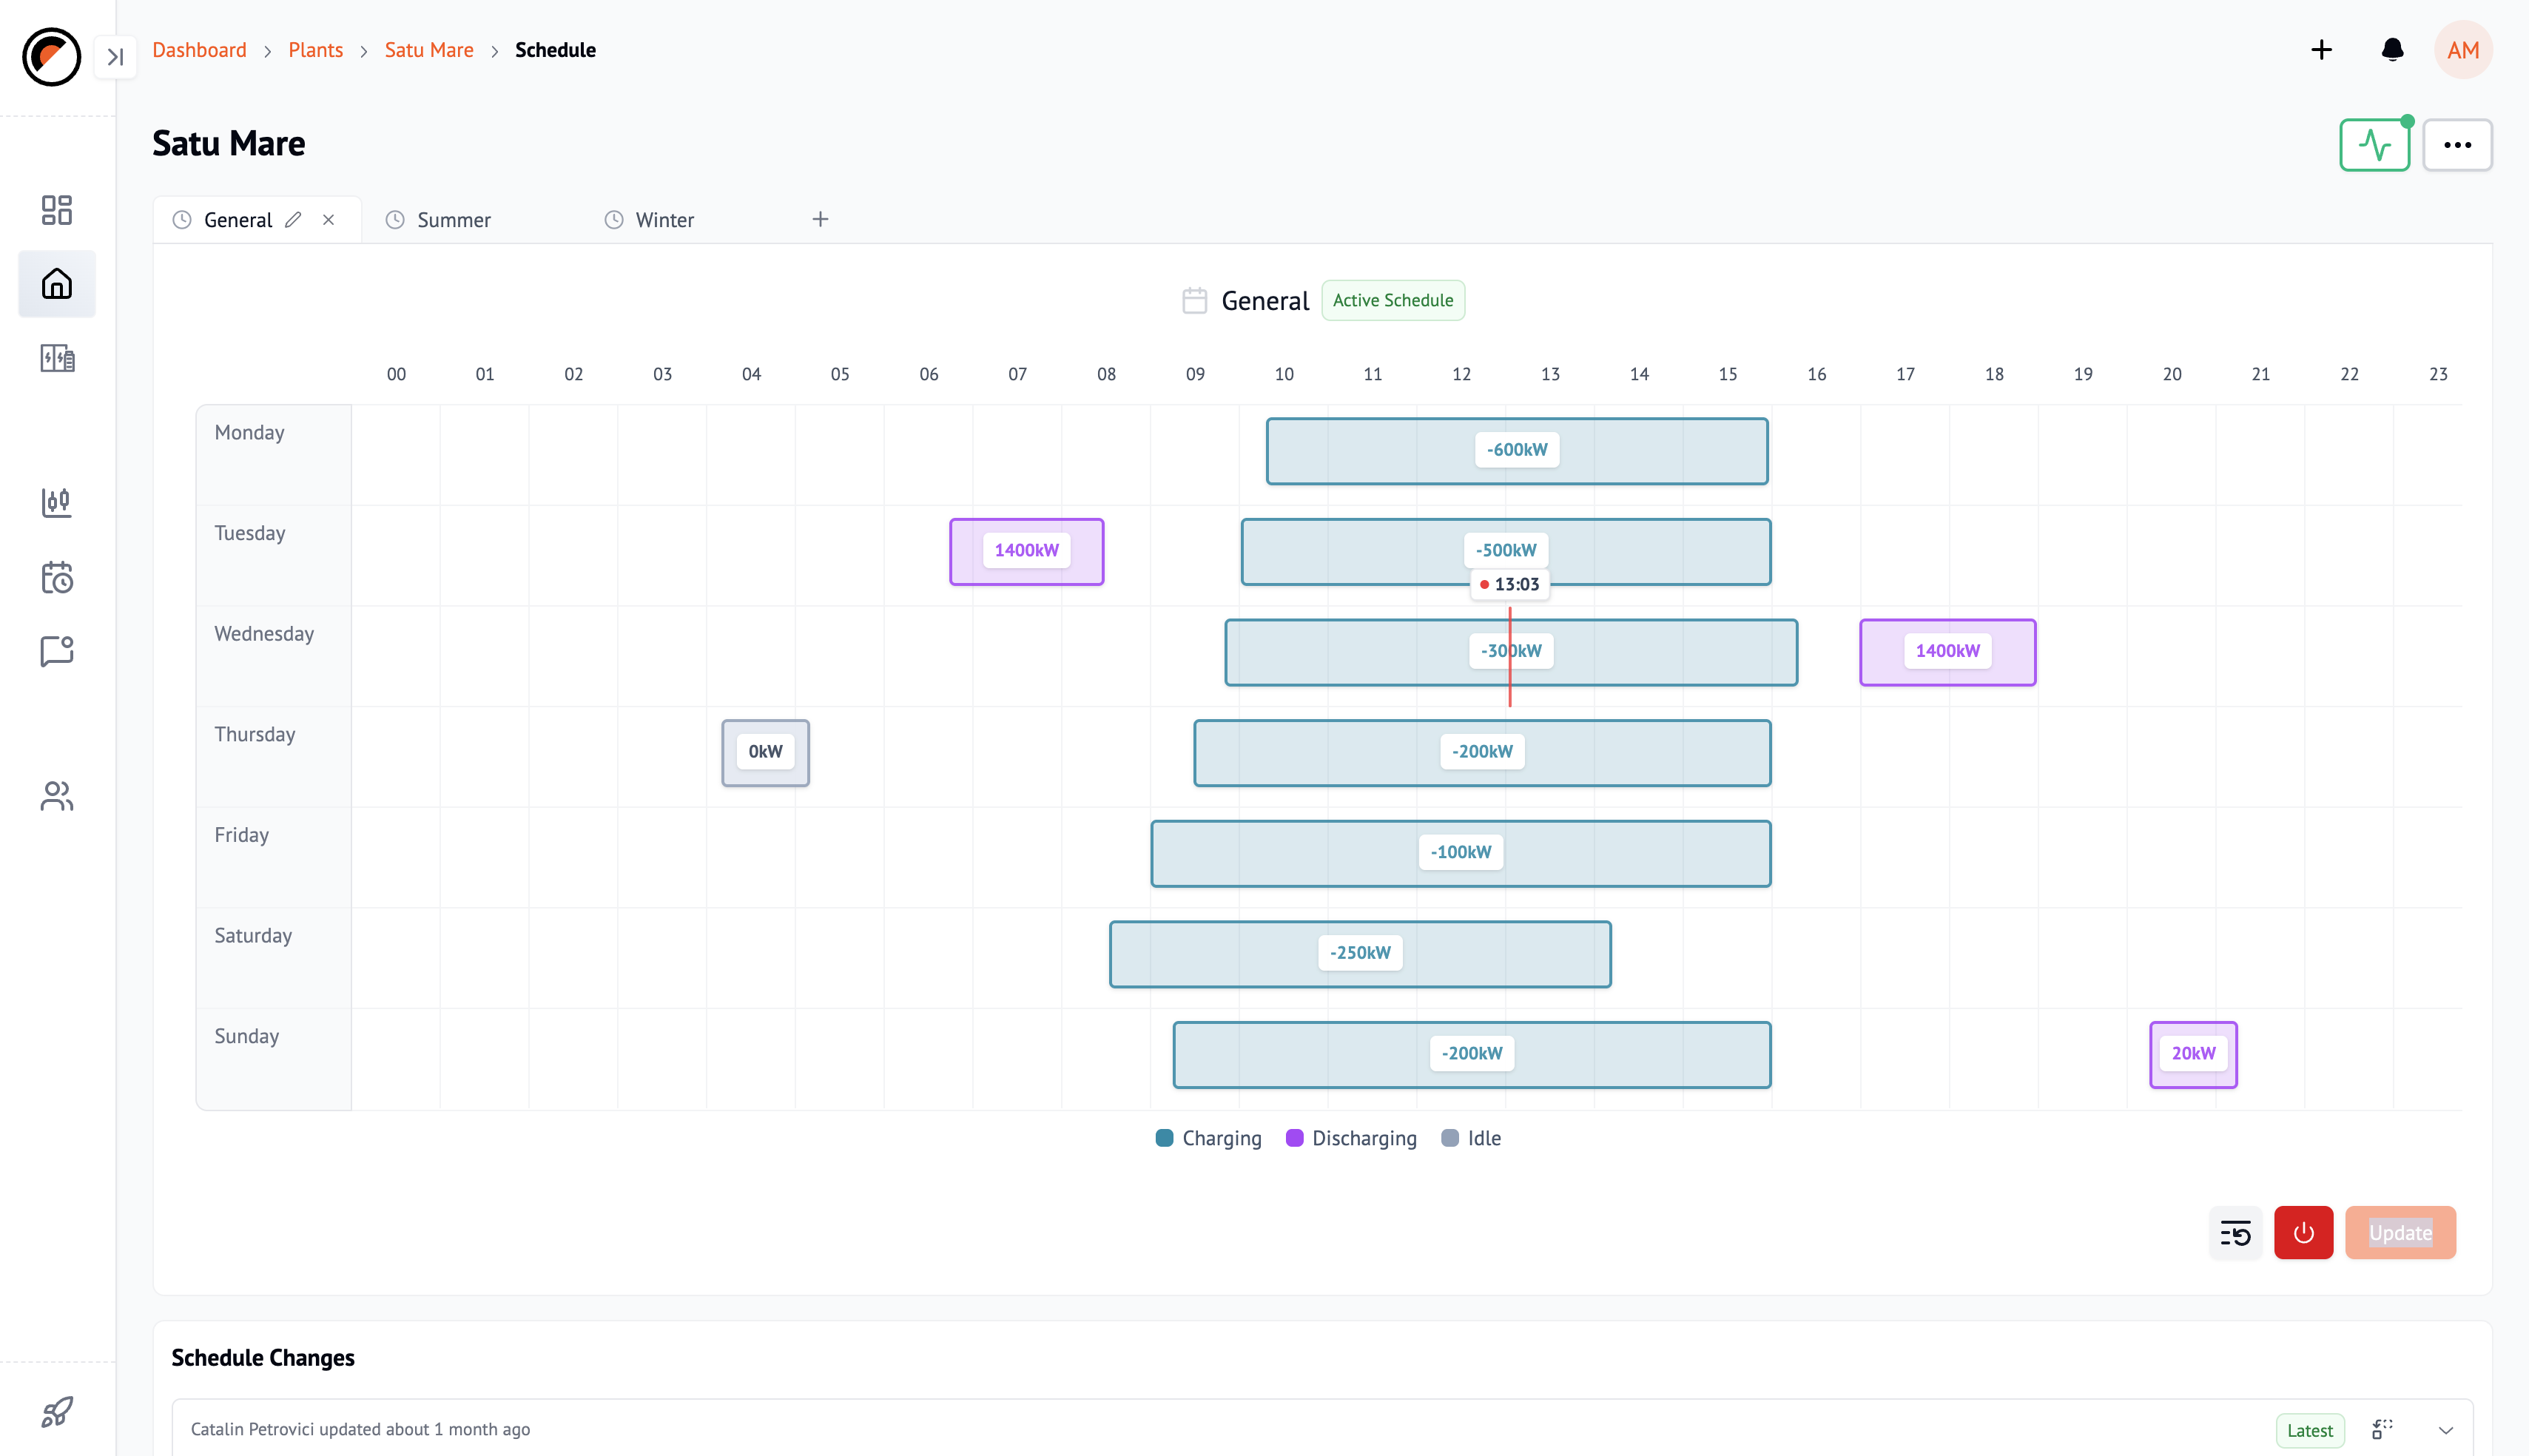The height and width of the screenshot is (1456, 2529).
Task: Select Wednesday's 1400kW discharging block
Action: (x=1947, y=652)
